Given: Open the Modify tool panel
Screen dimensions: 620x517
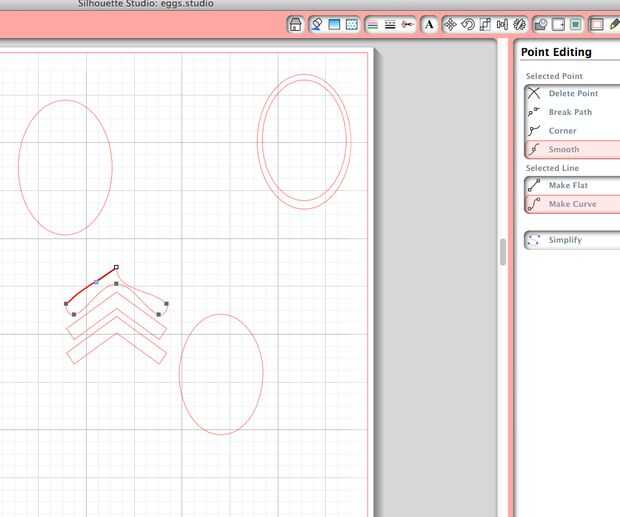Looking at the screenshot, I should 541,25.
